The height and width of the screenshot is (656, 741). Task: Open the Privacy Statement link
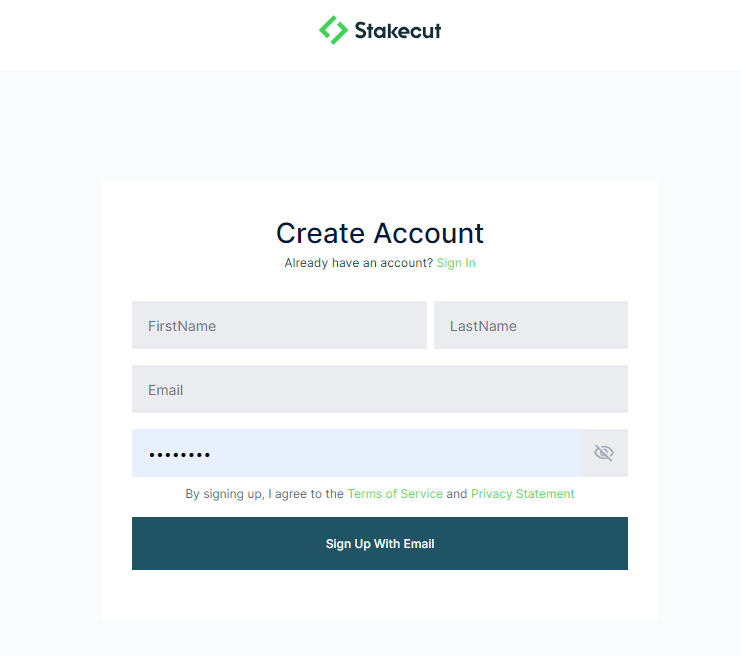tap(522, 494)
